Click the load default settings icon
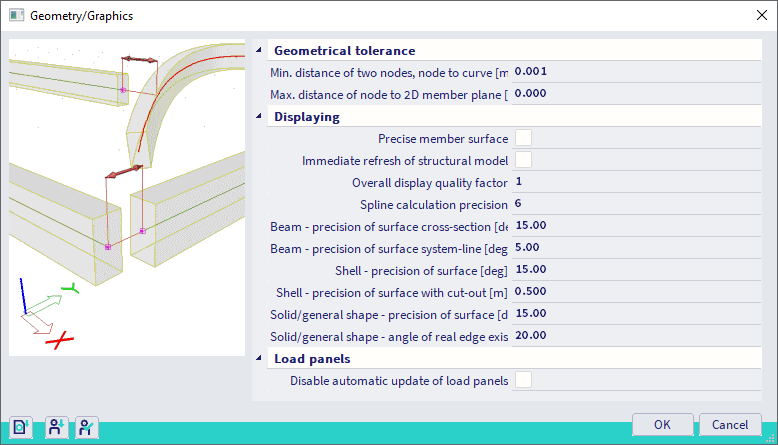The height and width of the screenshot is (445, 778). (21, 427)
